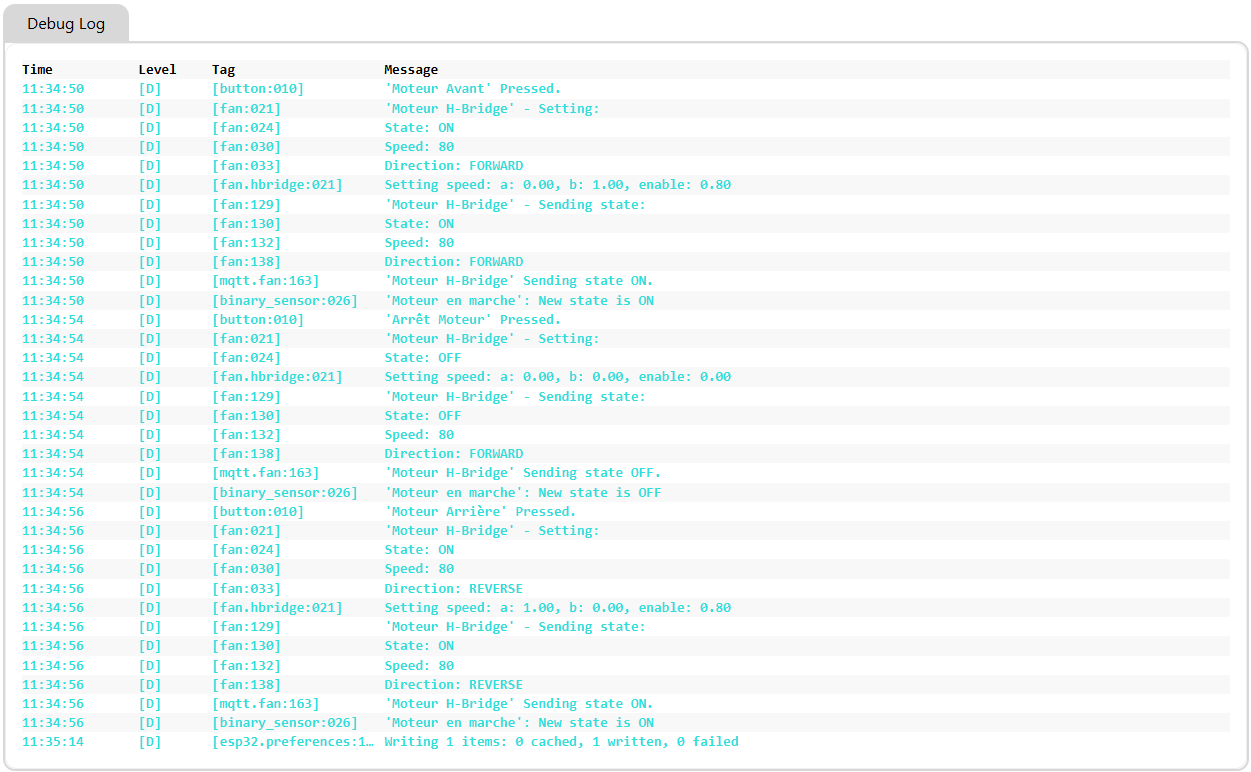Click the [fan:024] 'State: OFF' message
Screen dimensions: 1251x772
pos(422,358)
